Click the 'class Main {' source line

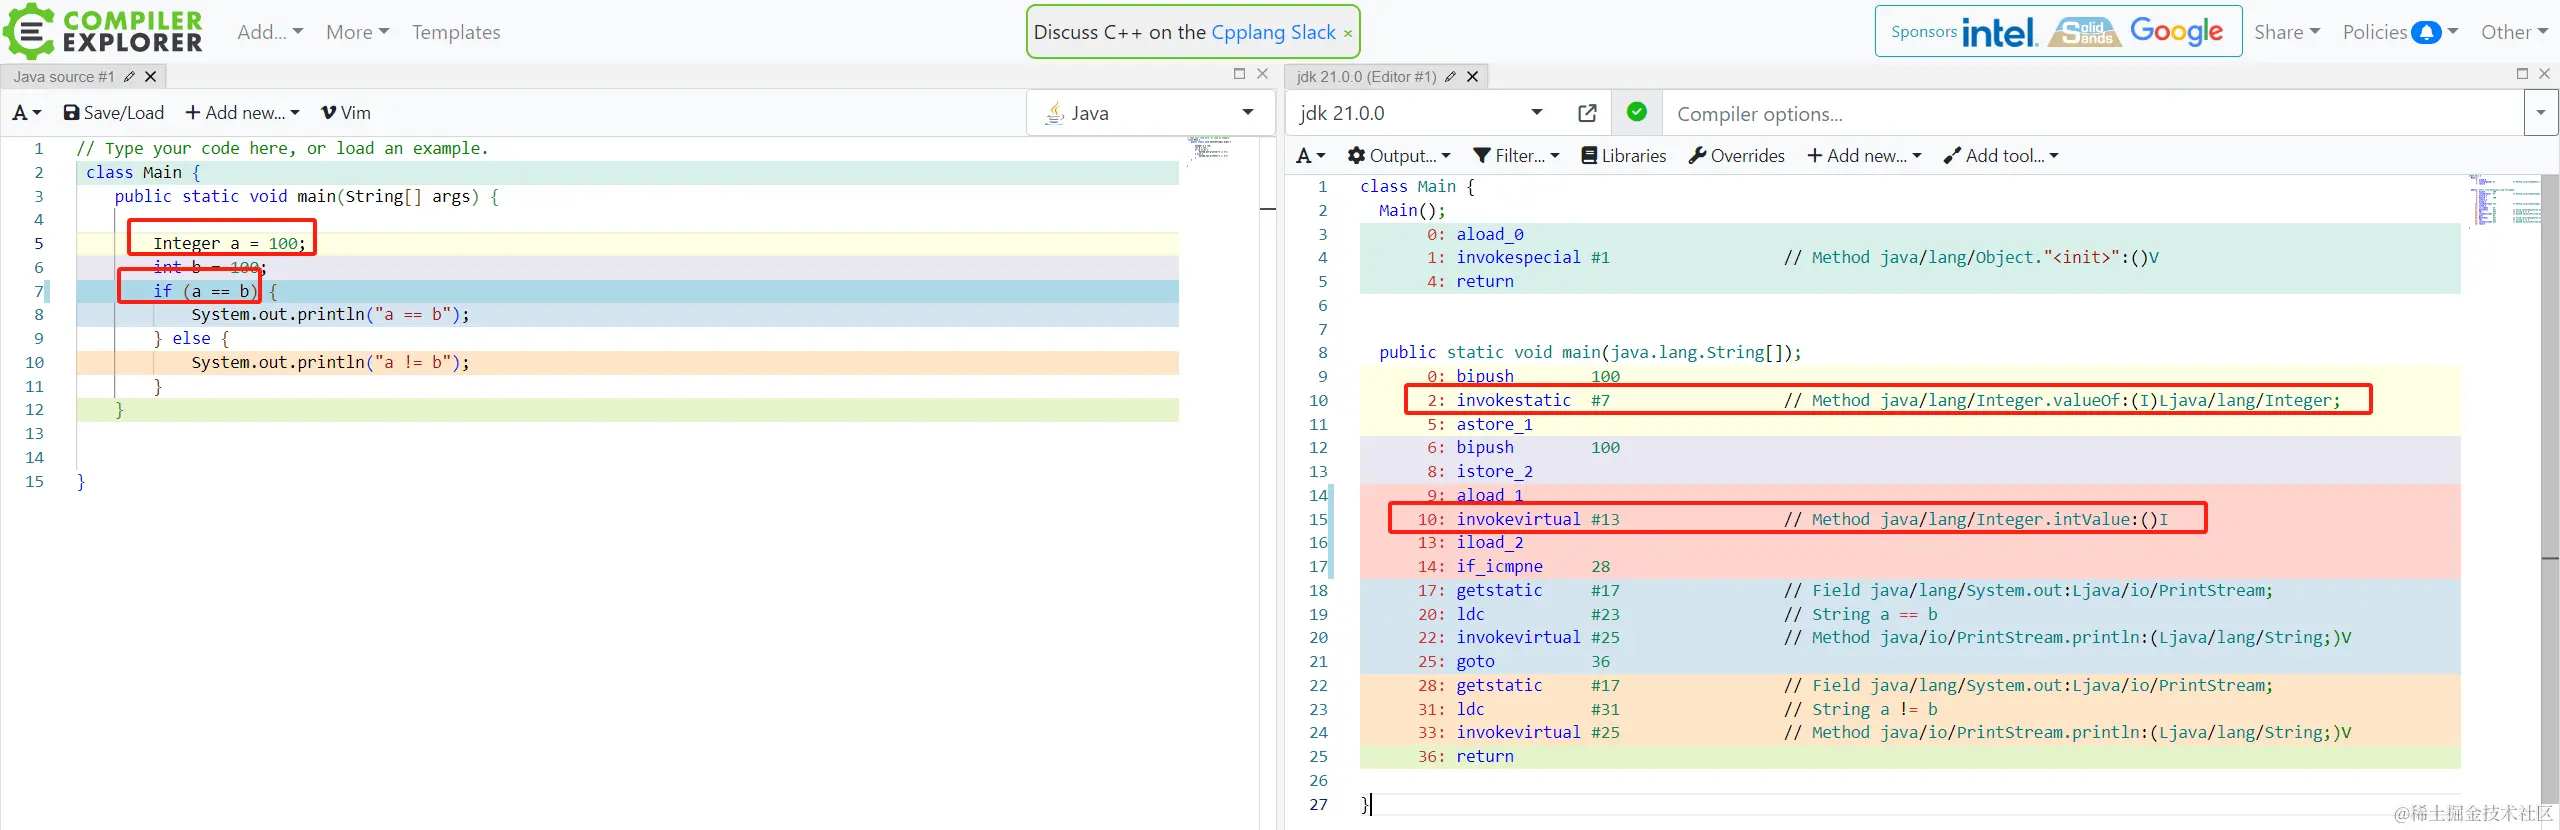pyautogui.click(x=143, y=172)
